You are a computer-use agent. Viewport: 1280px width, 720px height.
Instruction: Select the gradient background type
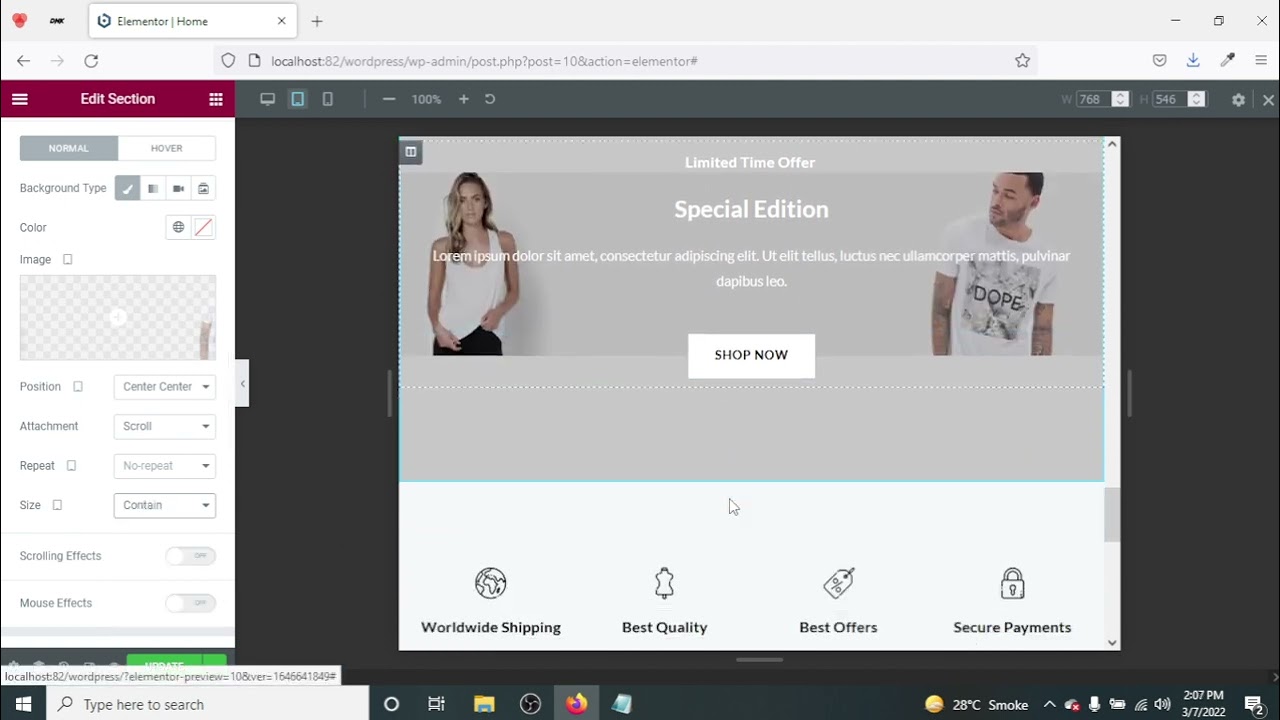click(x=153, y=188)
